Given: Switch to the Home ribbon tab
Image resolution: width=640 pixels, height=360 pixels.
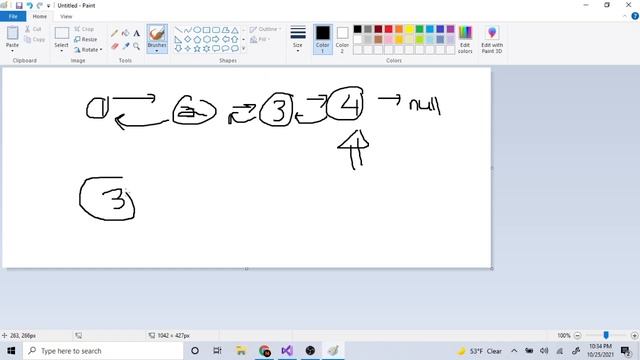Looking at the screenshot, I should (x=40, y=16).
